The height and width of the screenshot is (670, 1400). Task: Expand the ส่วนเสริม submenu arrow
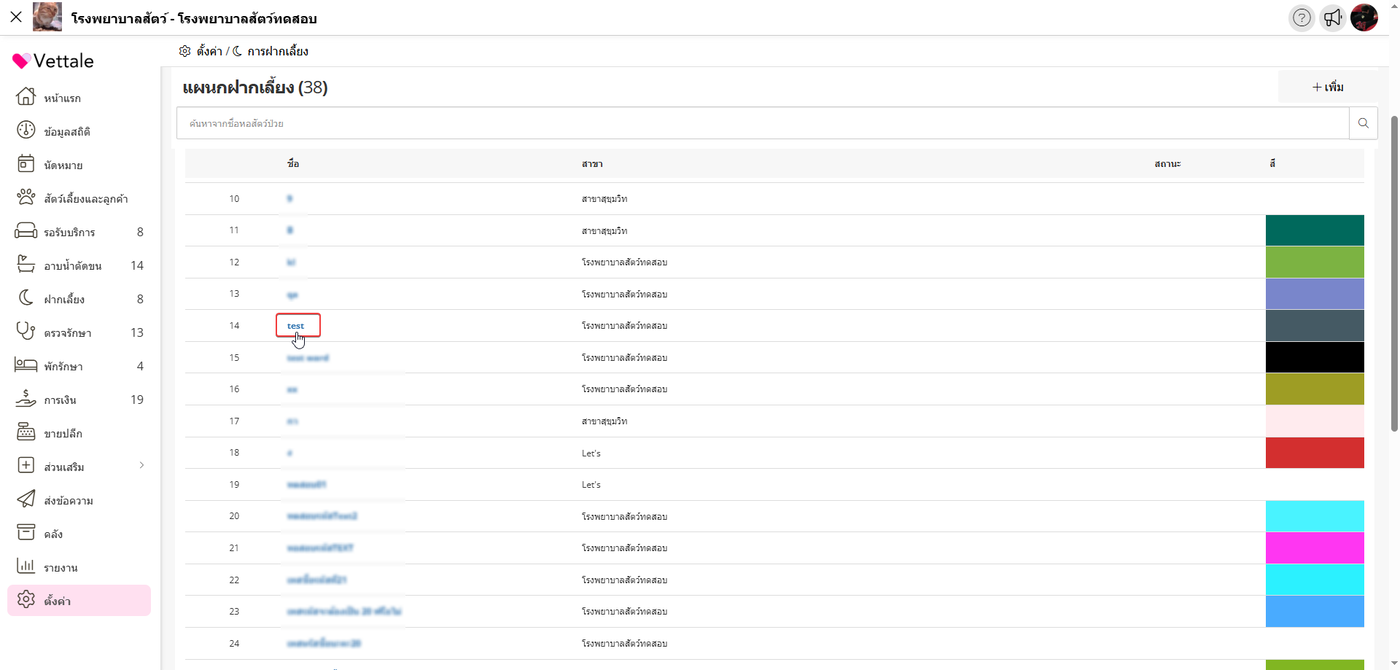pos(141,466)
